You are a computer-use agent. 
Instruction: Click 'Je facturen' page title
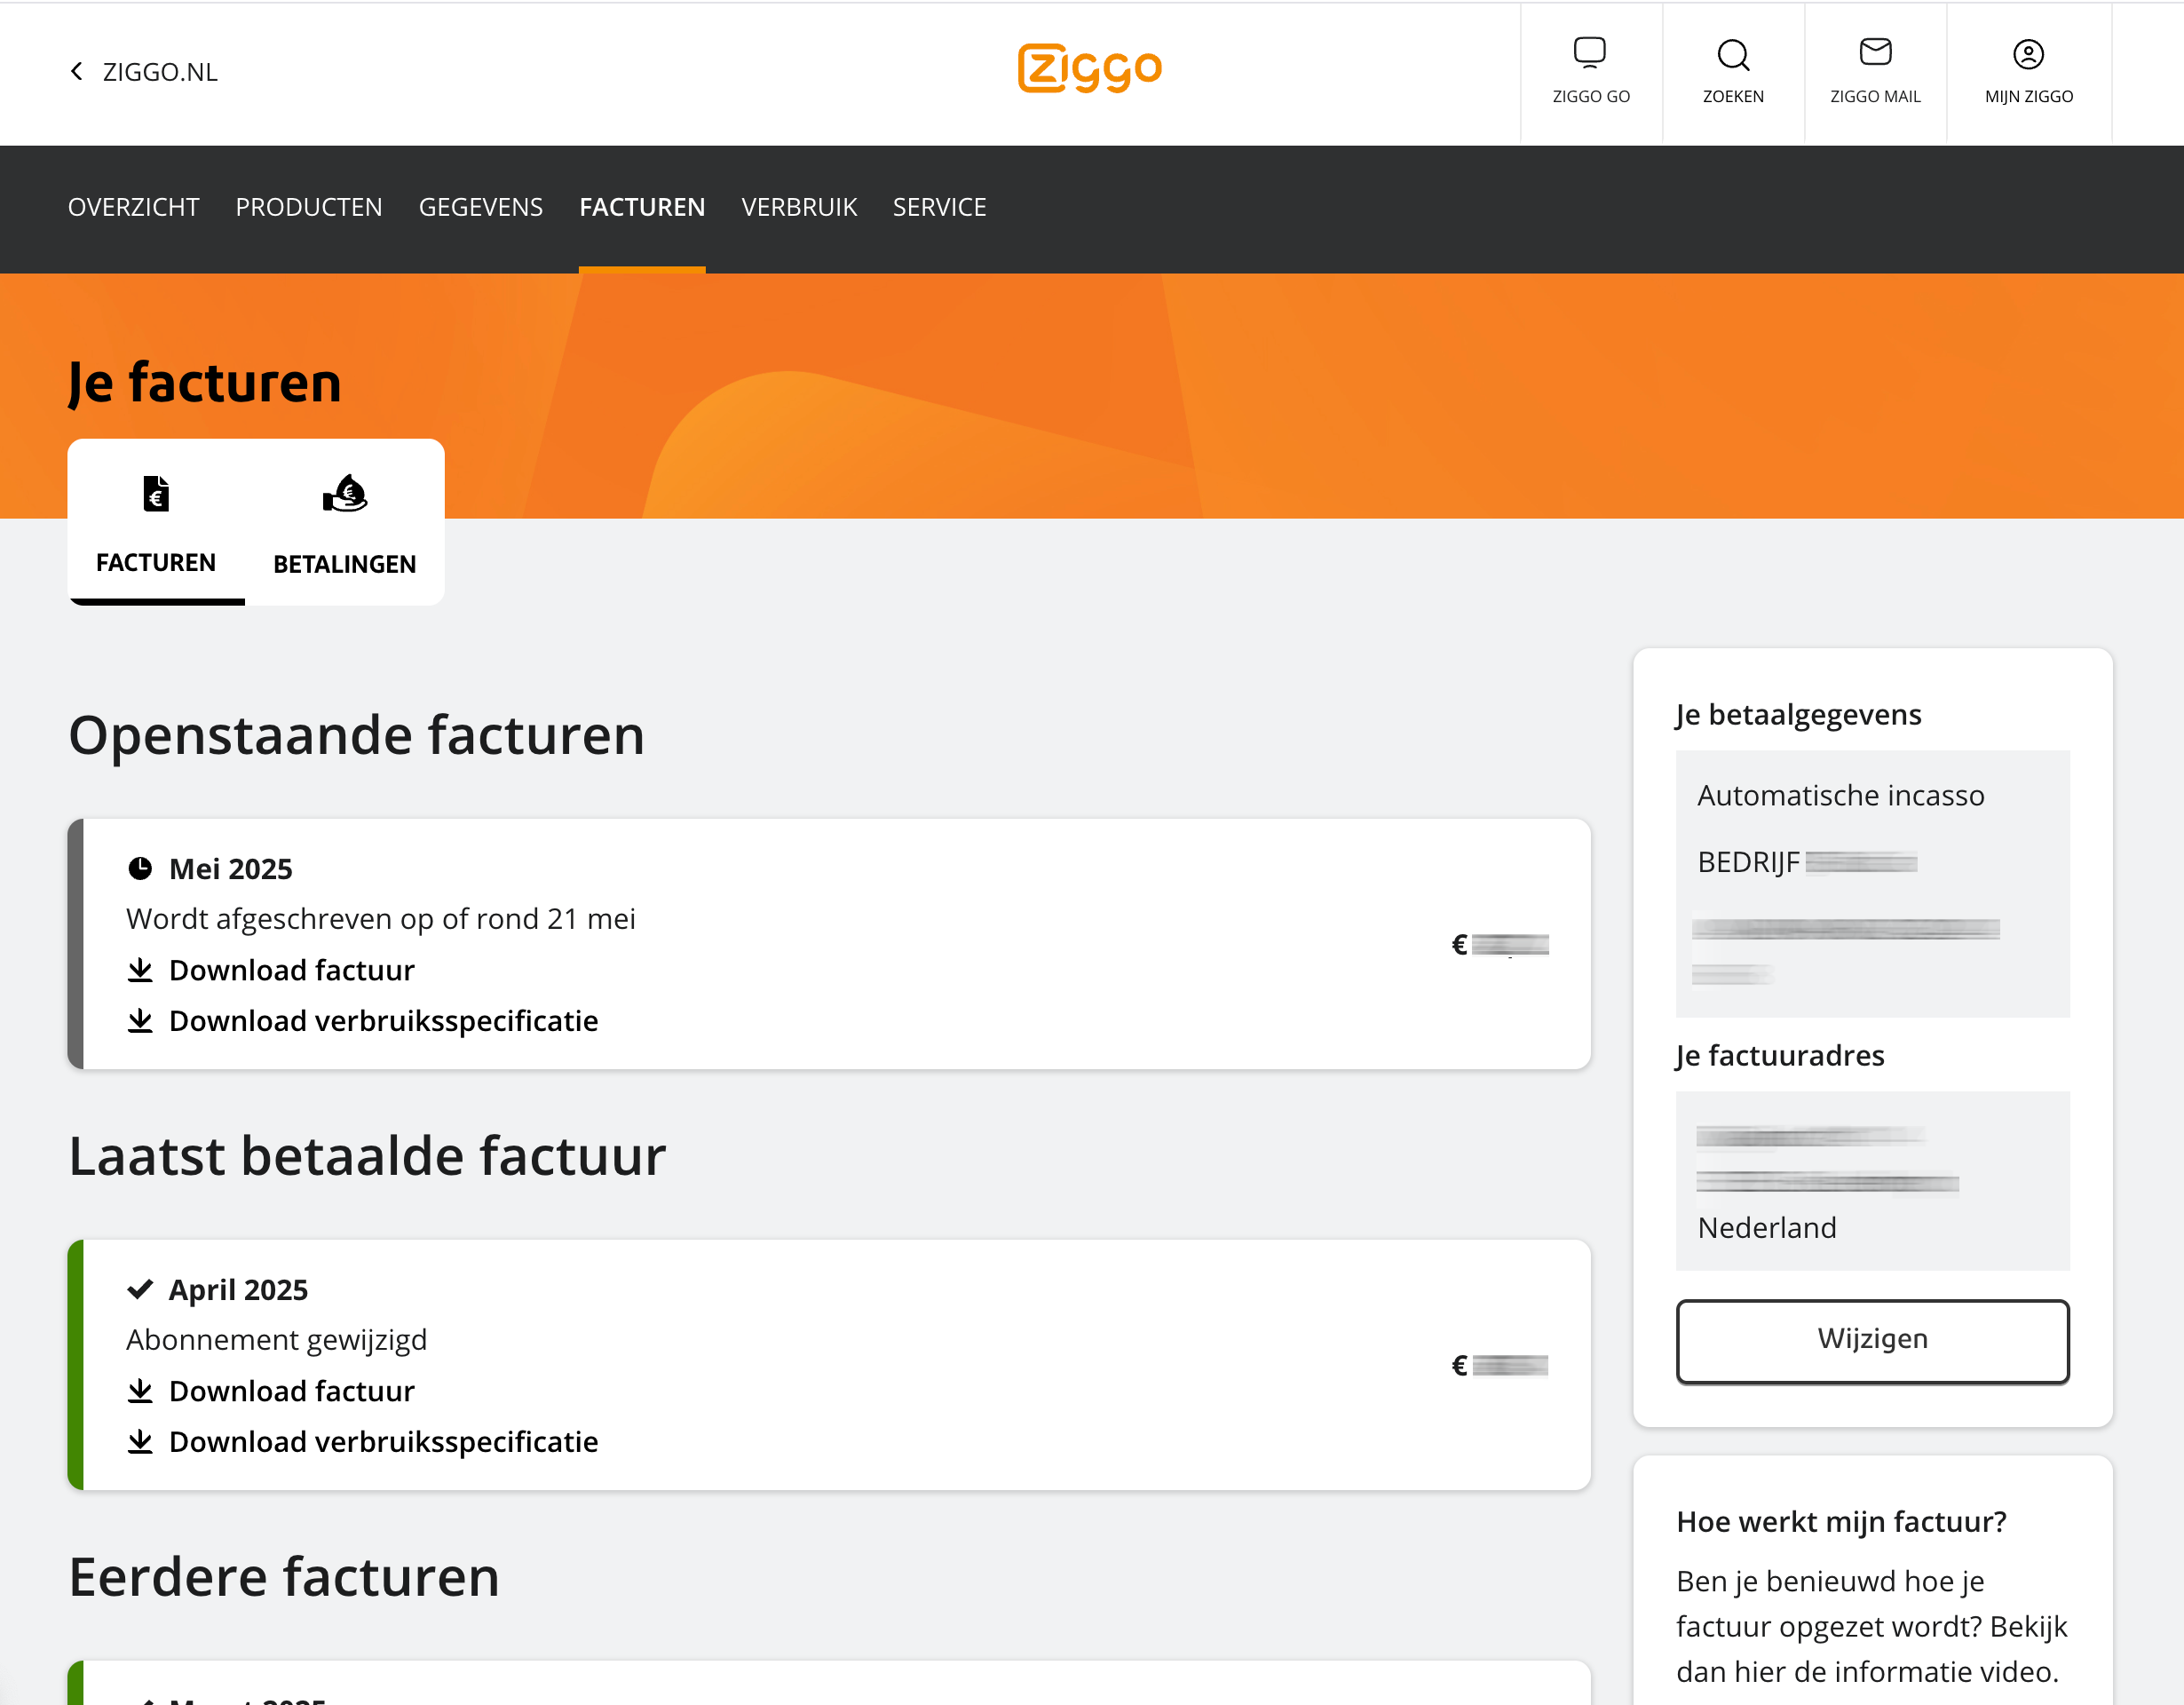205,383
